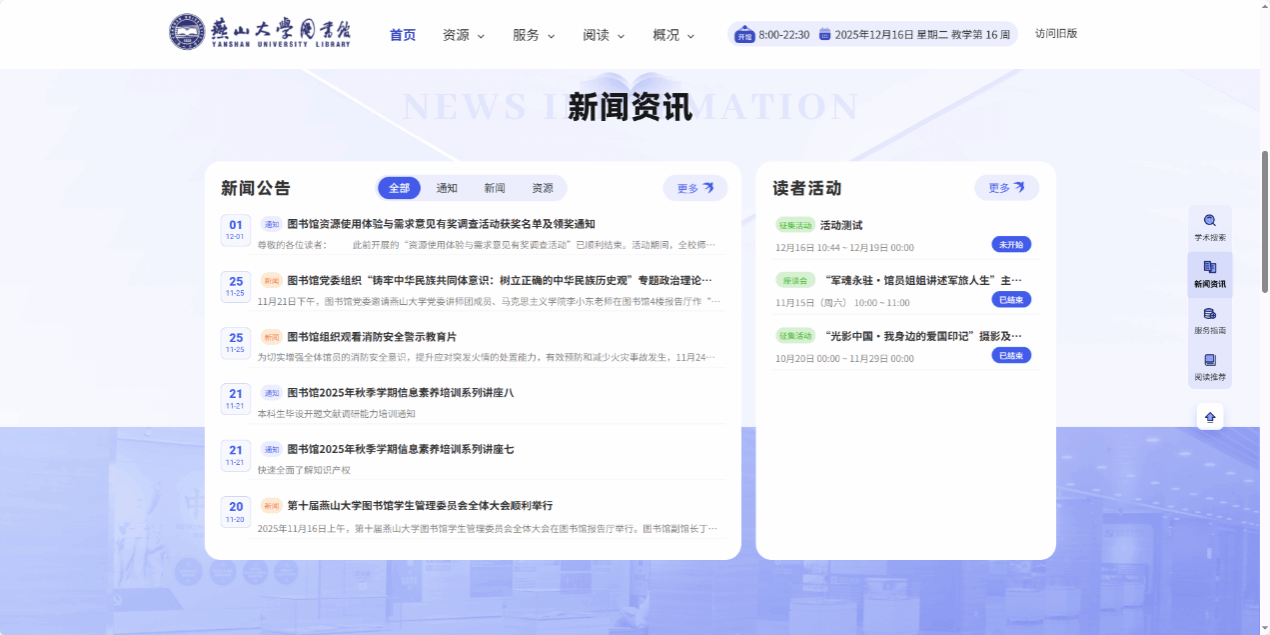Click the Yanshan University Library logo

260,32
